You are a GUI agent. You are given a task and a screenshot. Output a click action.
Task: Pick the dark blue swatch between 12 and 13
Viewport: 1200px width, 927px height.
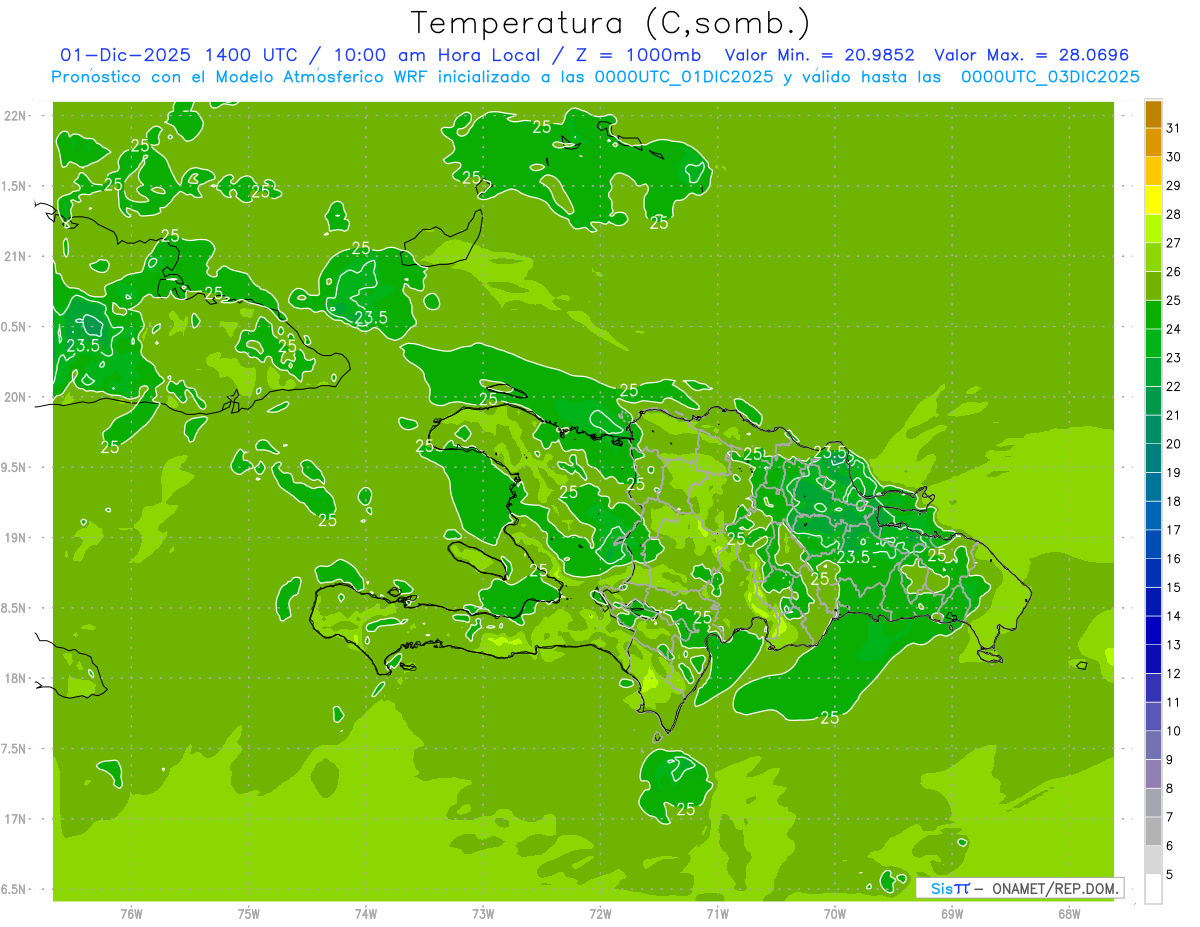(x=1153, y=659)
